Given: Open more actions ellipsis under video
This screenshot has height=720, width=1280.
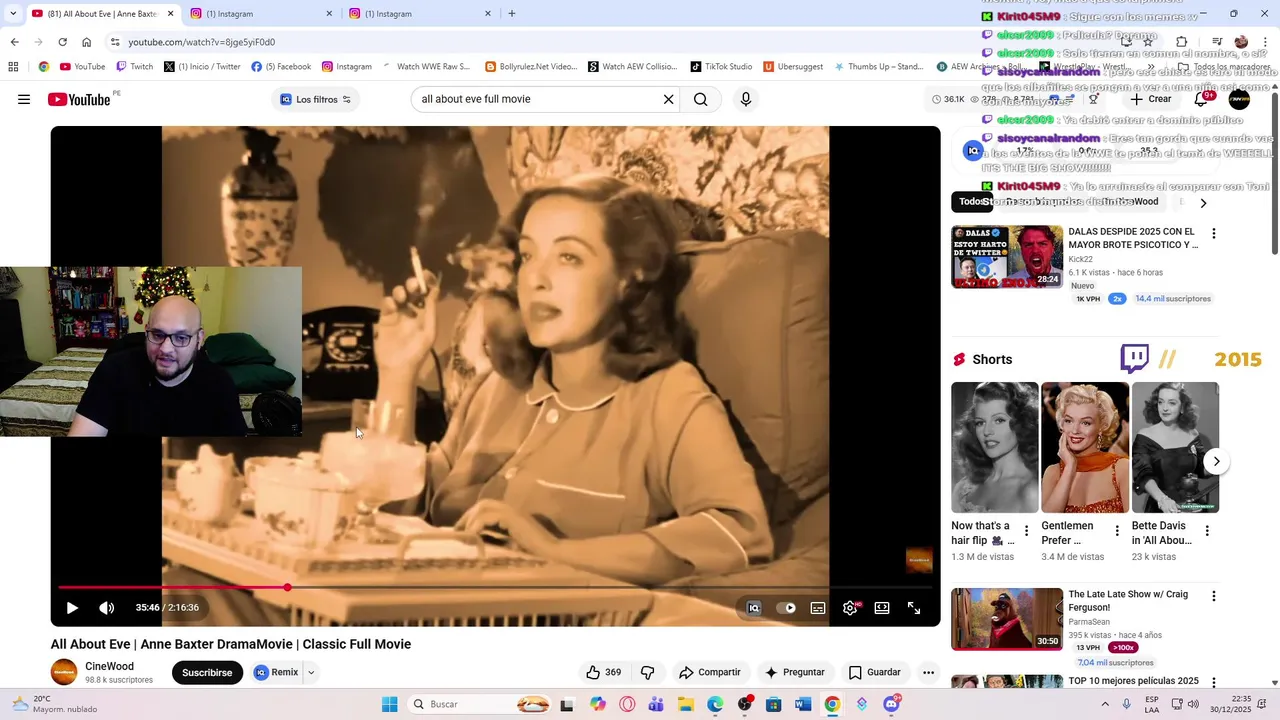Looking at the screenshot, I should tap(928, 672).
